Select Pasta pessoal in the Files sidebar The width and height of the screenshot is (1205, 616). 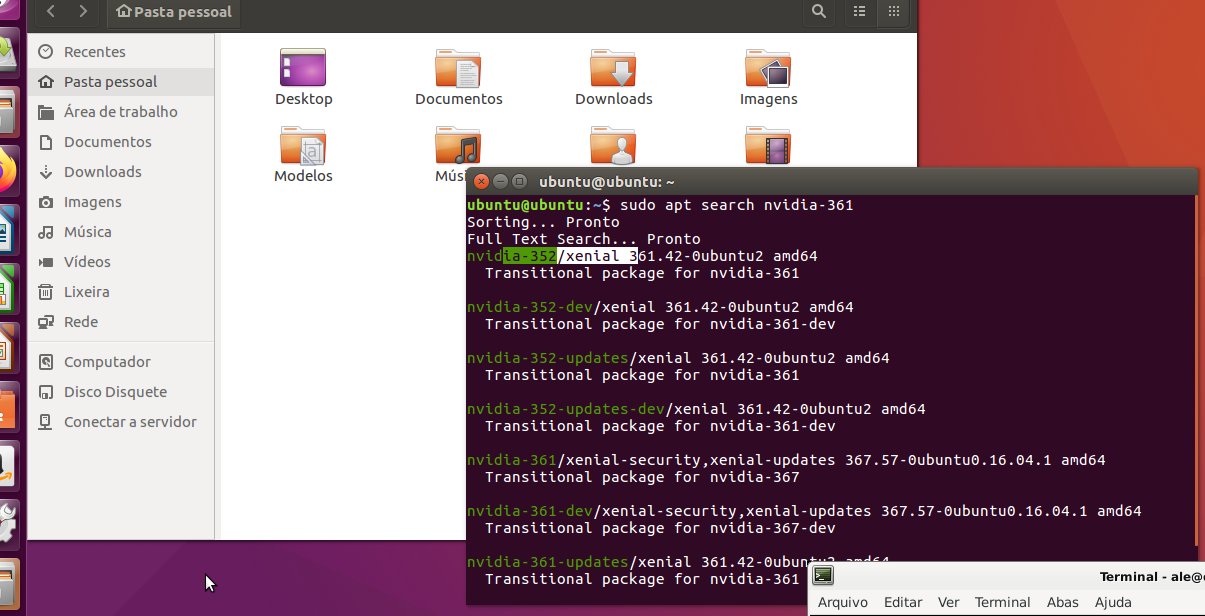[121, 82]
